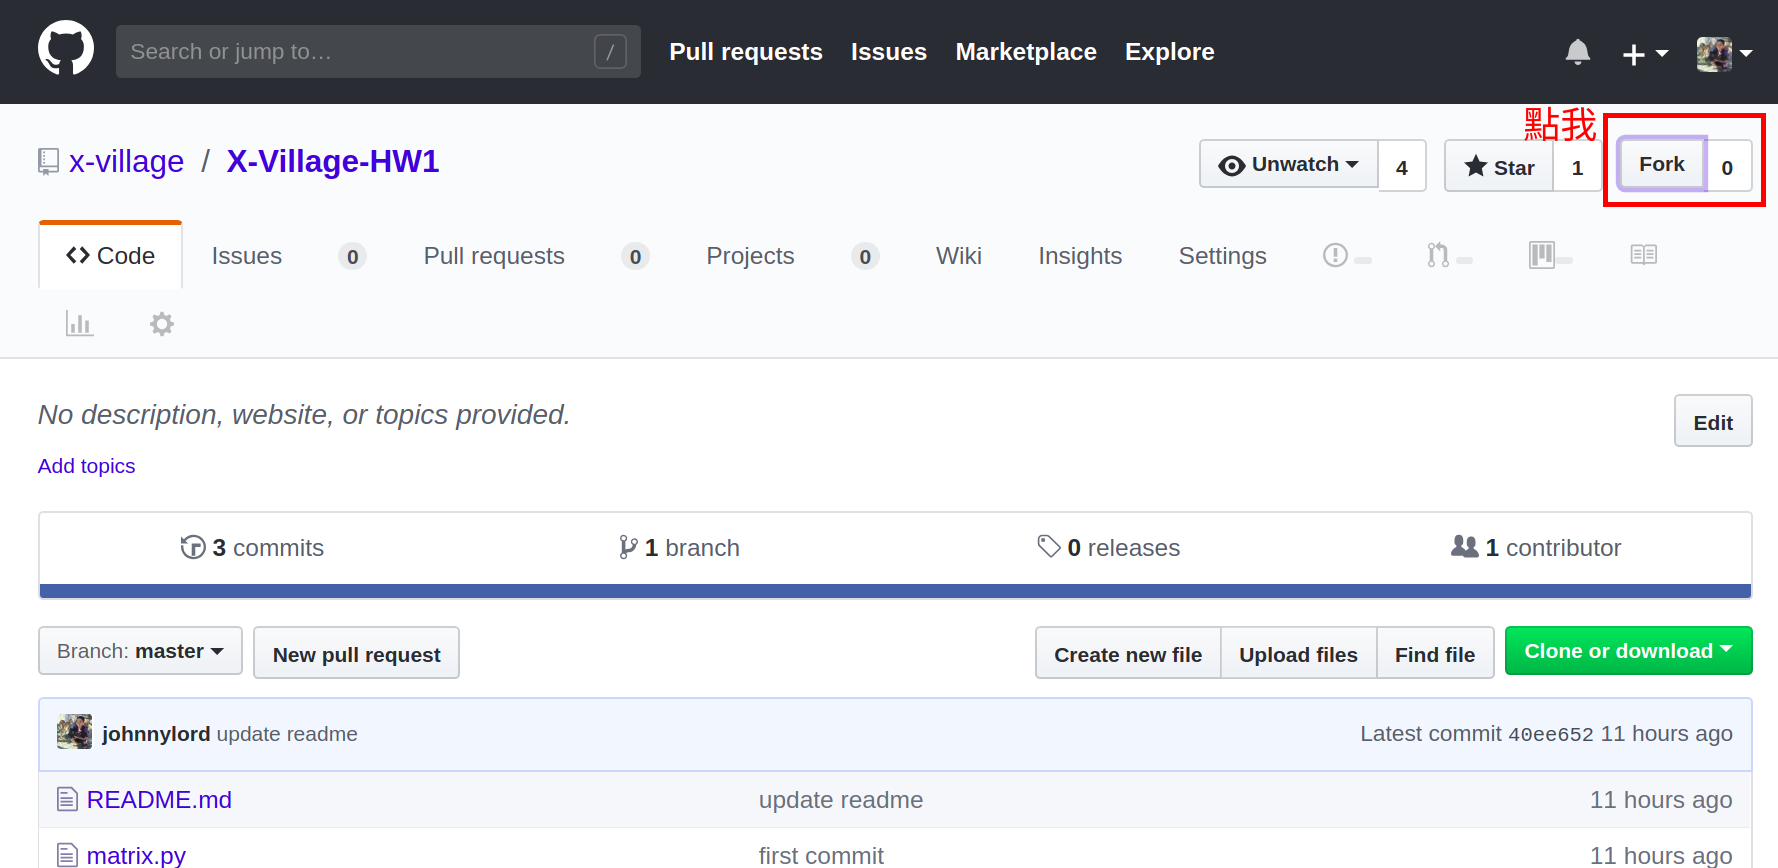Open the GitHub Octocat home logo
Screen dimensions: 1778x868
(x=66, y=48)
